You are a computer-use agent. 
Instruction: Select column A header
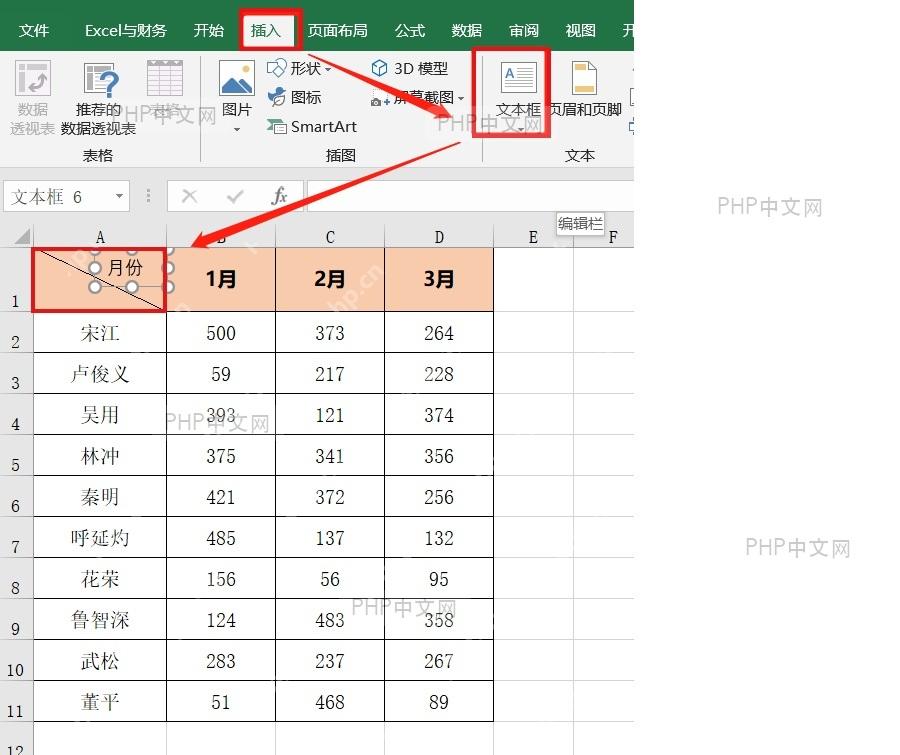[100, 237]
